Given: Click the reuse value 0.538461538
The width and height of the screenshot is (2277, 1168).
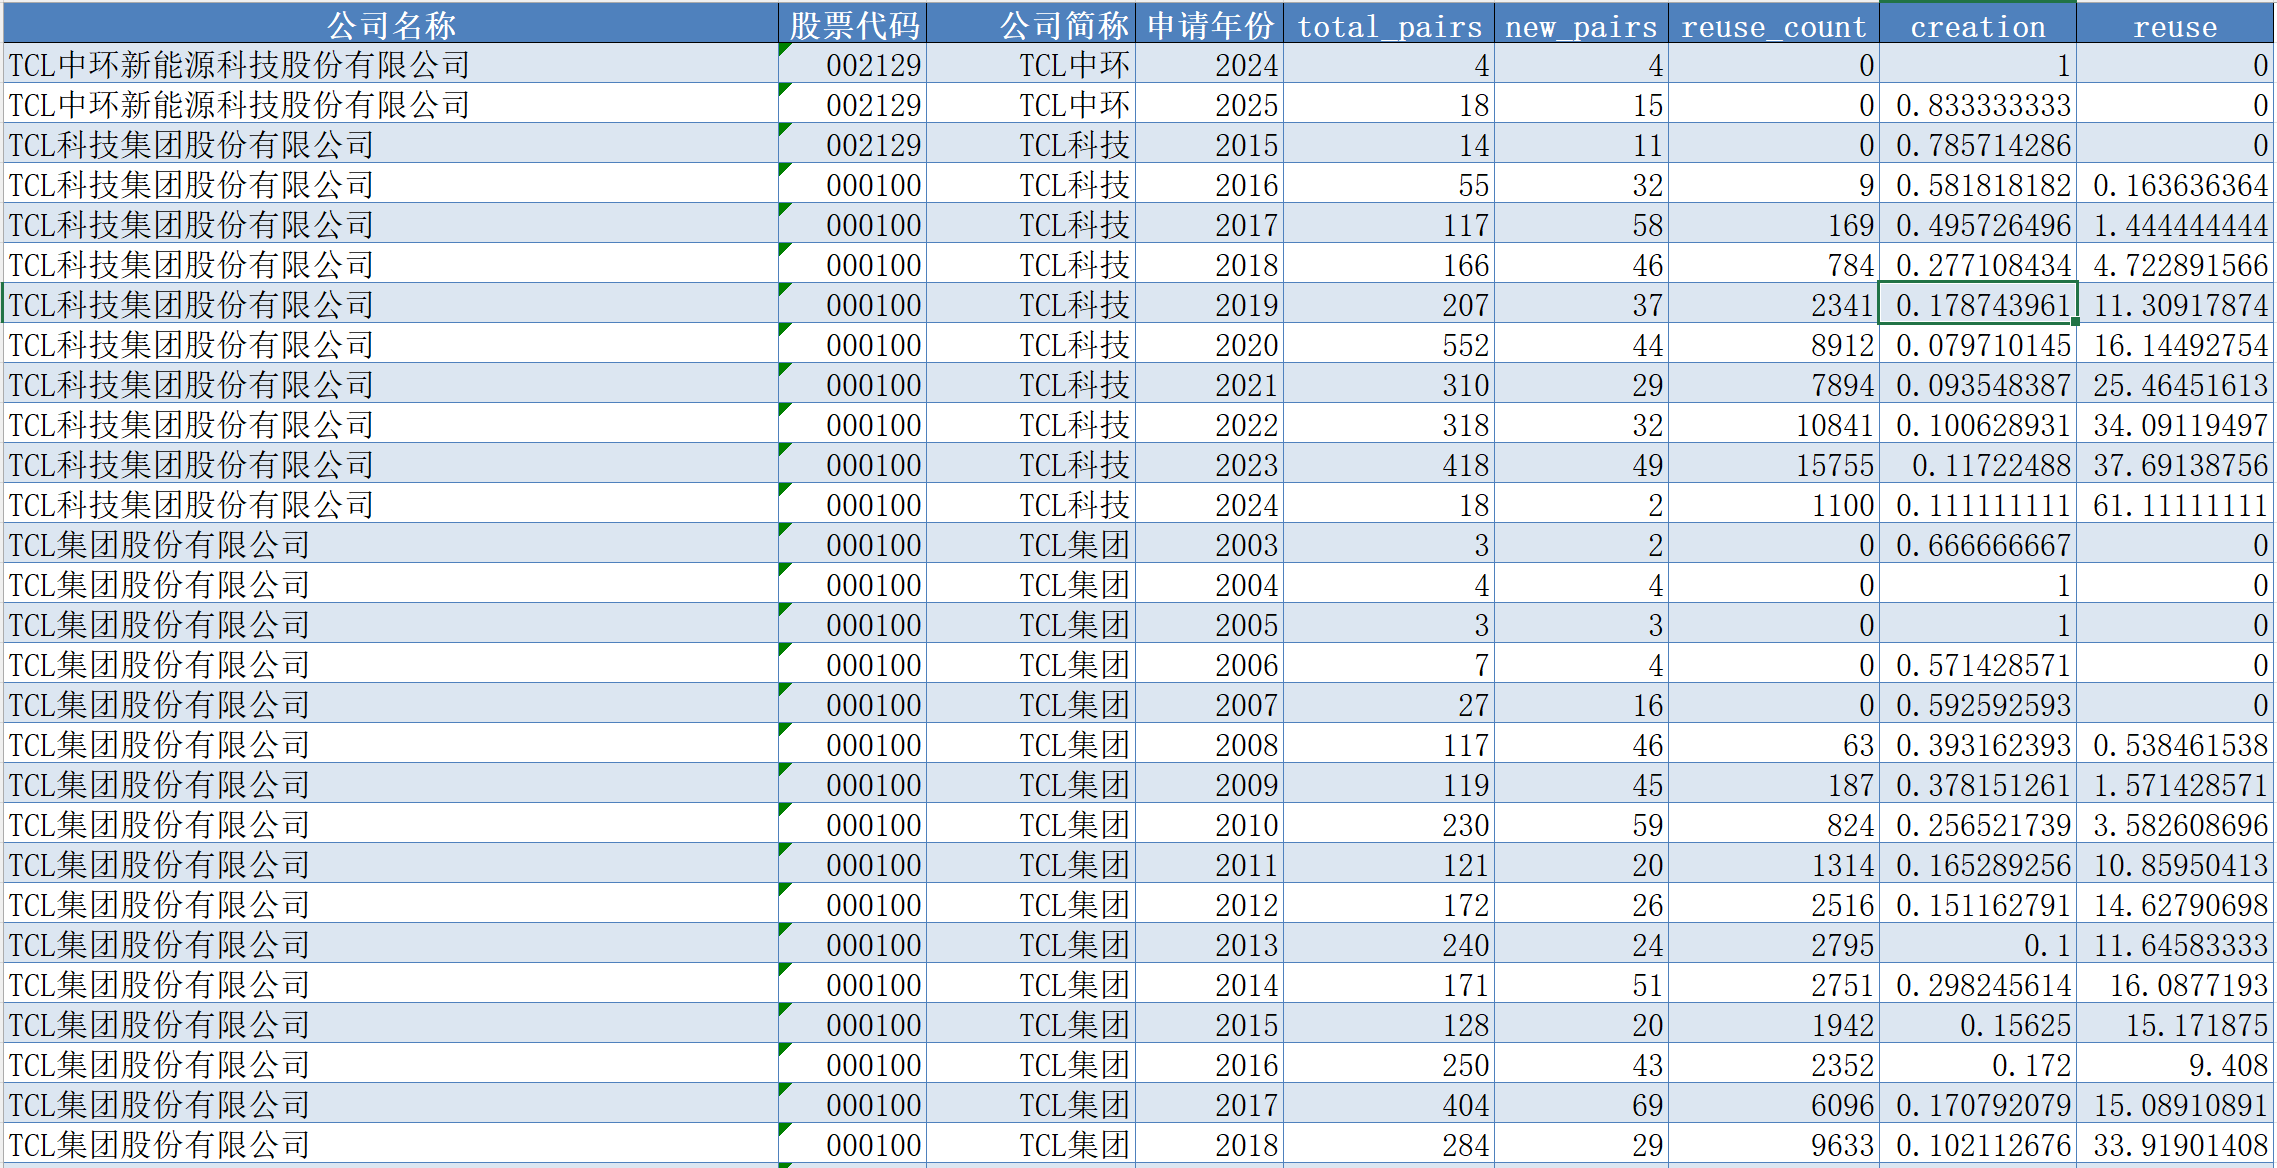Looking at the screenshot, I should click(x=2175, y=744).
